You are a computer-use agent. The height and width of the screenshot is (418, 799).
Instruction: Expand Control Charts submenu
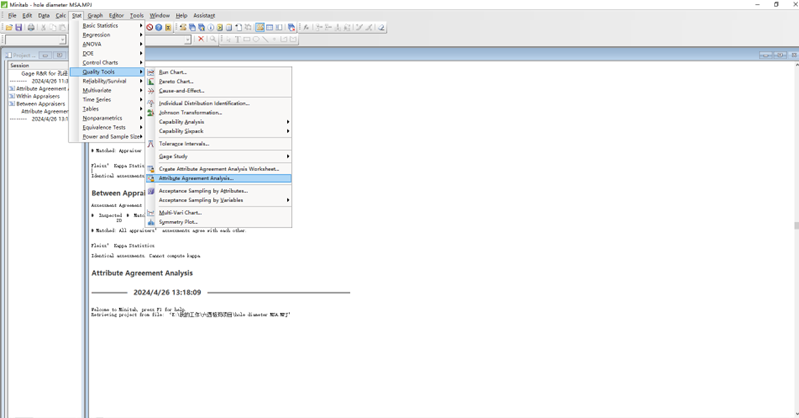point(107,62)
